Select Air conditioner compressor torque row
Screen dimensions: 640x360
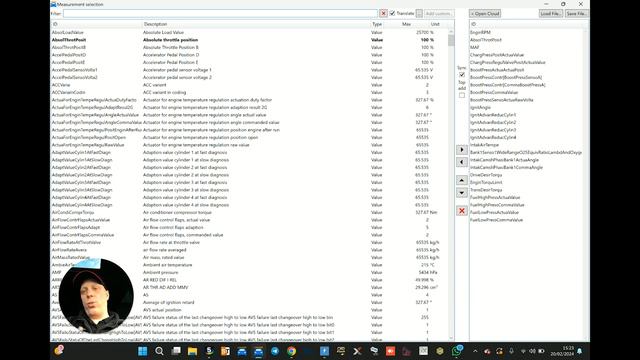coord(249,212)
